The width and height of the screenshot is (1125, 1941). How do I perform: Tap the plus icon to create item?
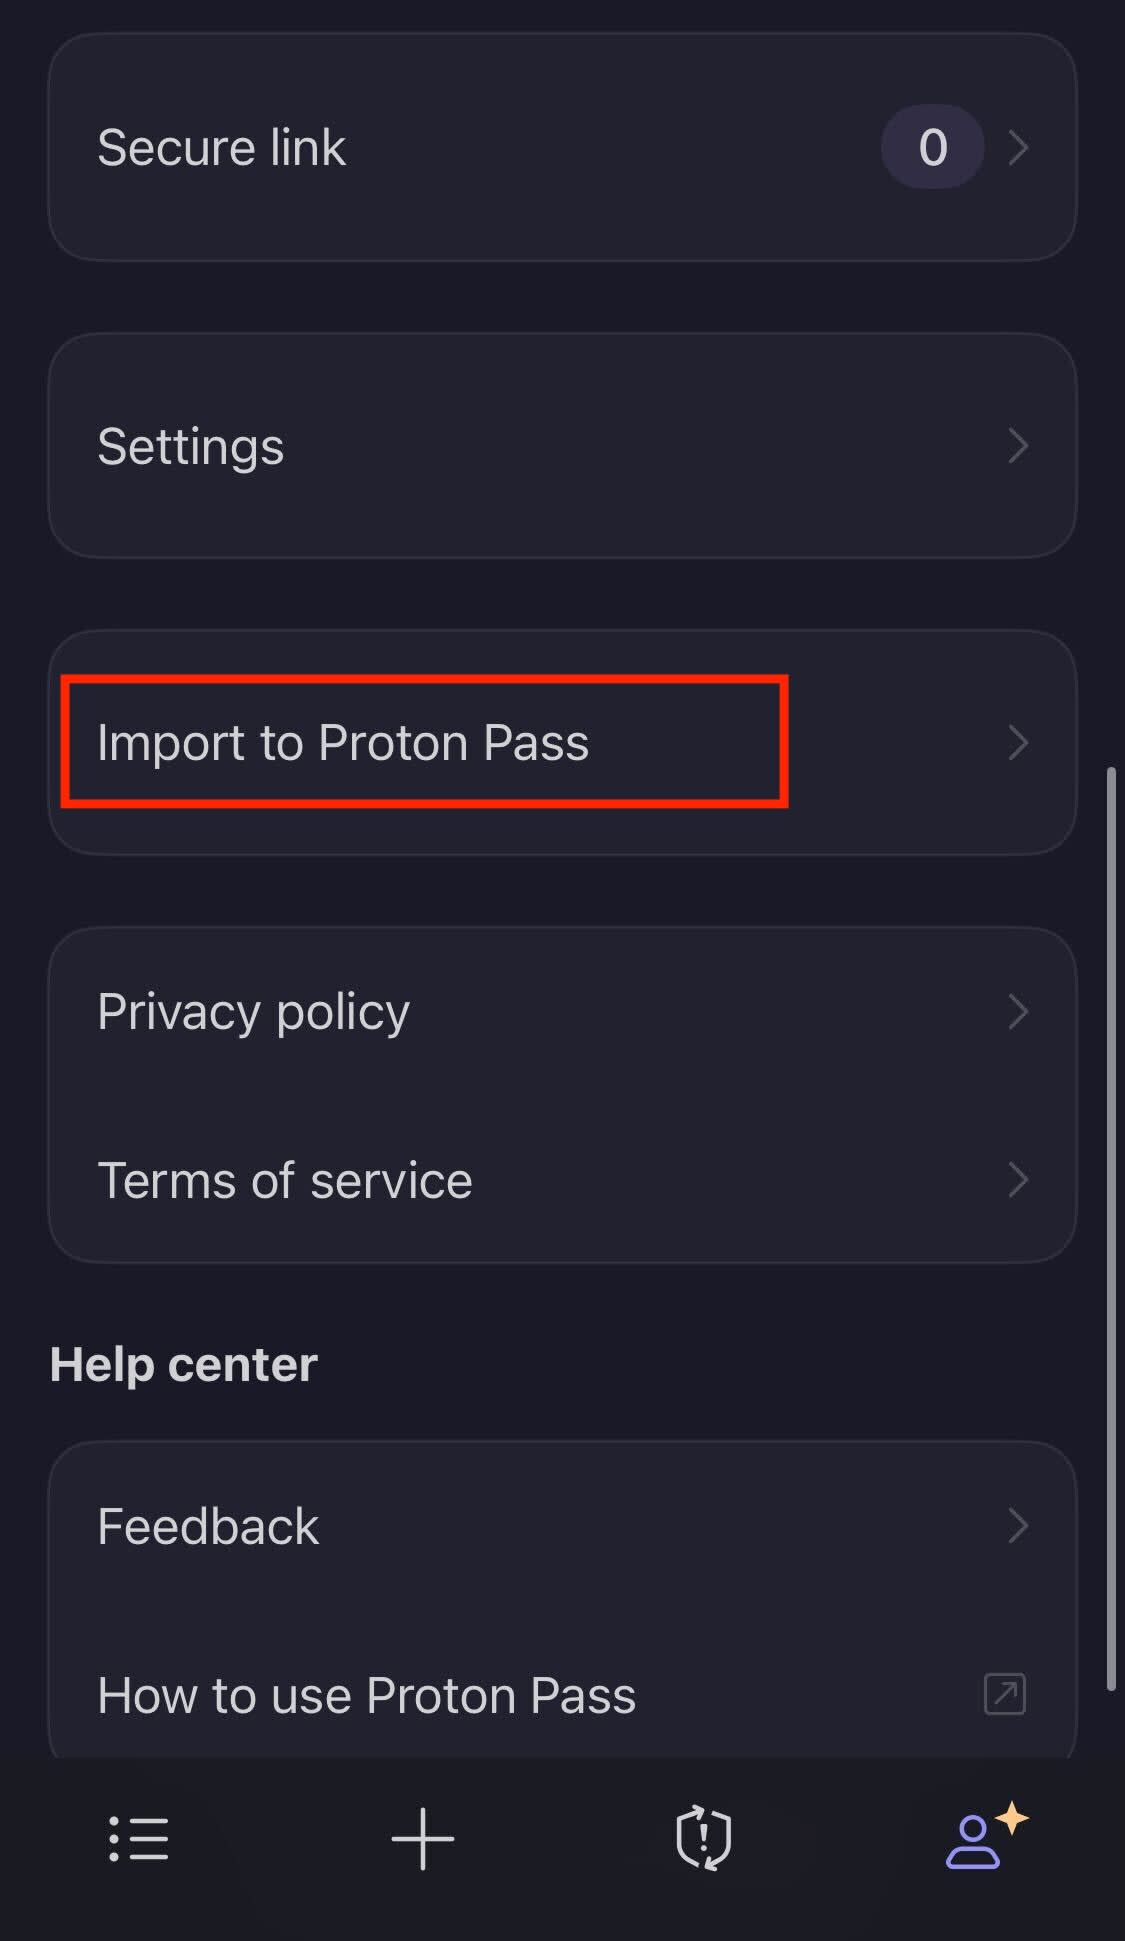[x=422, y=1838]
